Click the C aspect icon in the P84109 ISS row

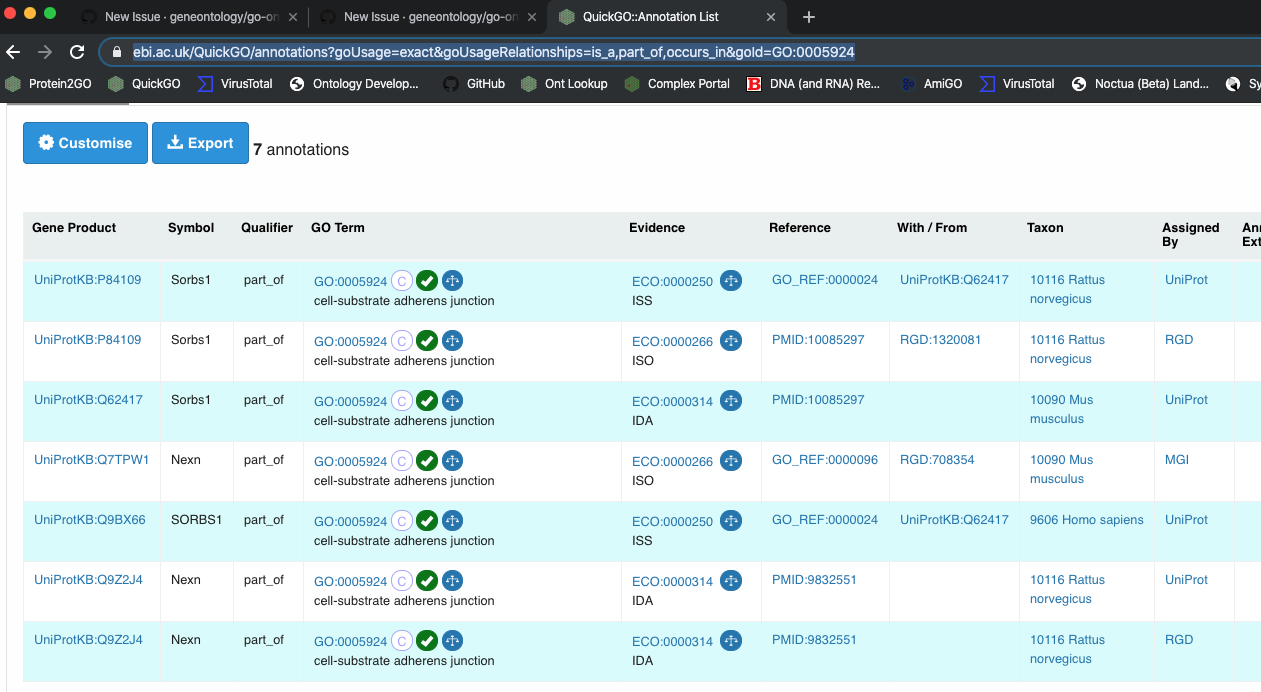[x=402, y=281]
